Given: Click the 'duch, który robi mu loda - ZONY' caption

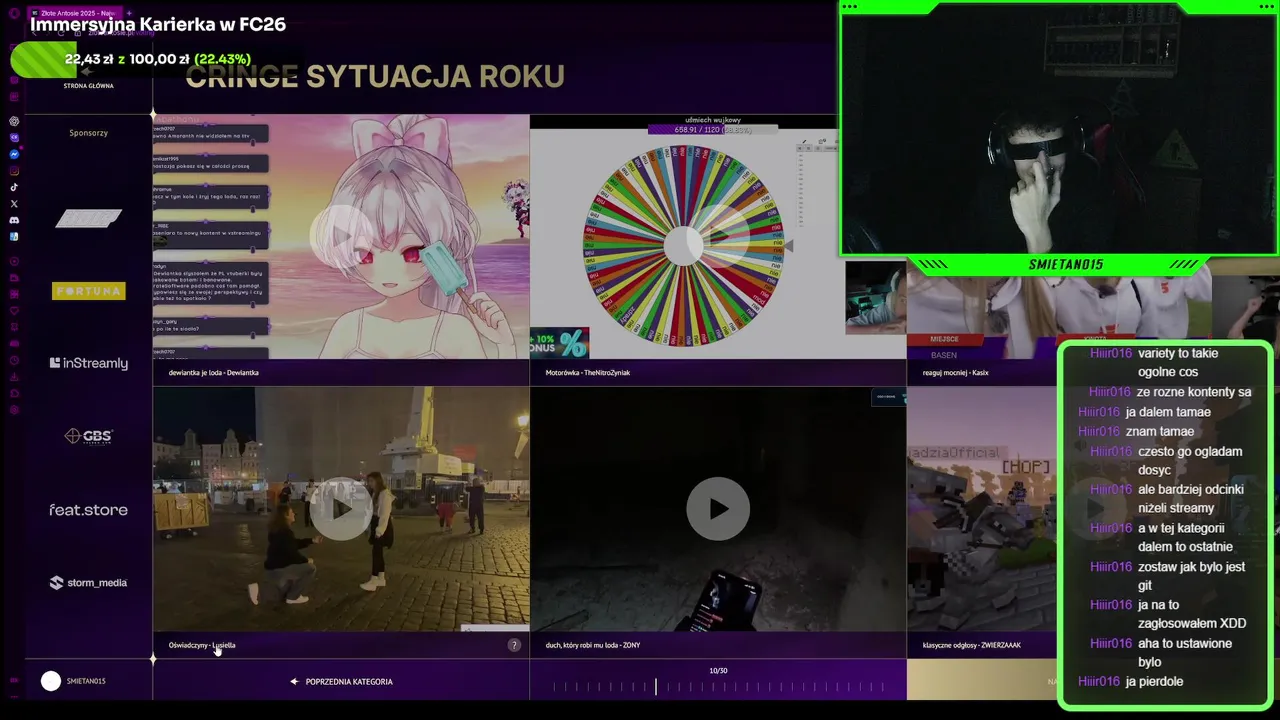Looking at the screenshot, I should pos(592,645).
